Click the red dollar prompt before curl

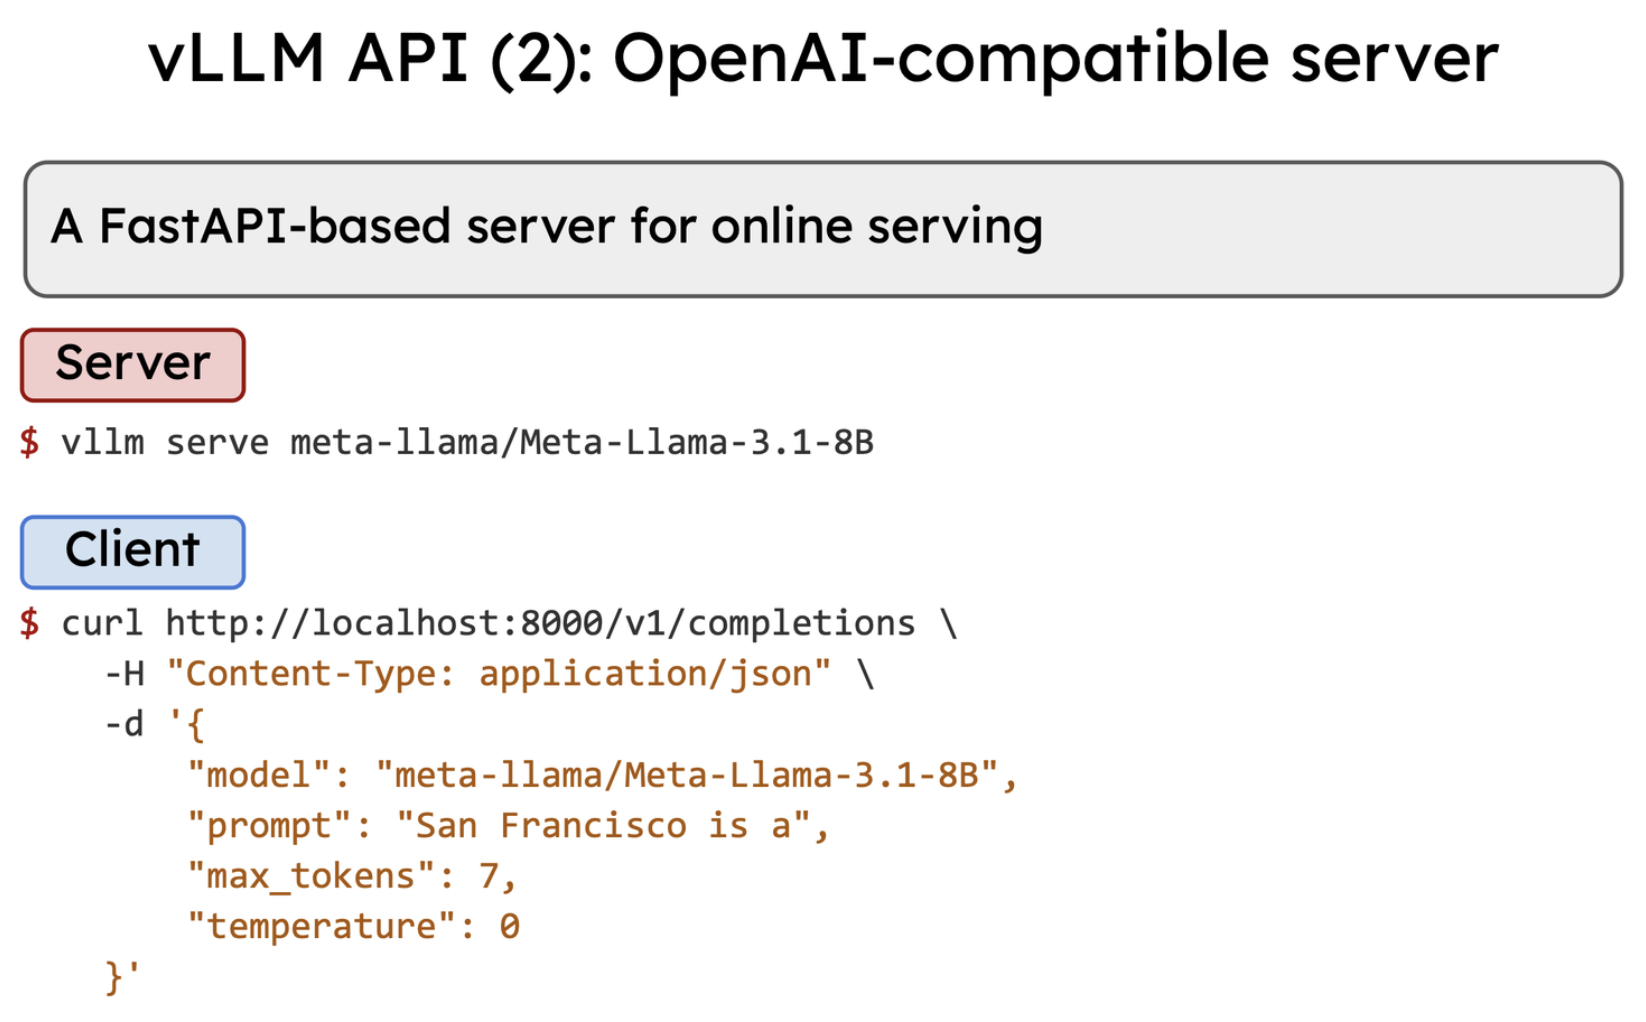30,623
